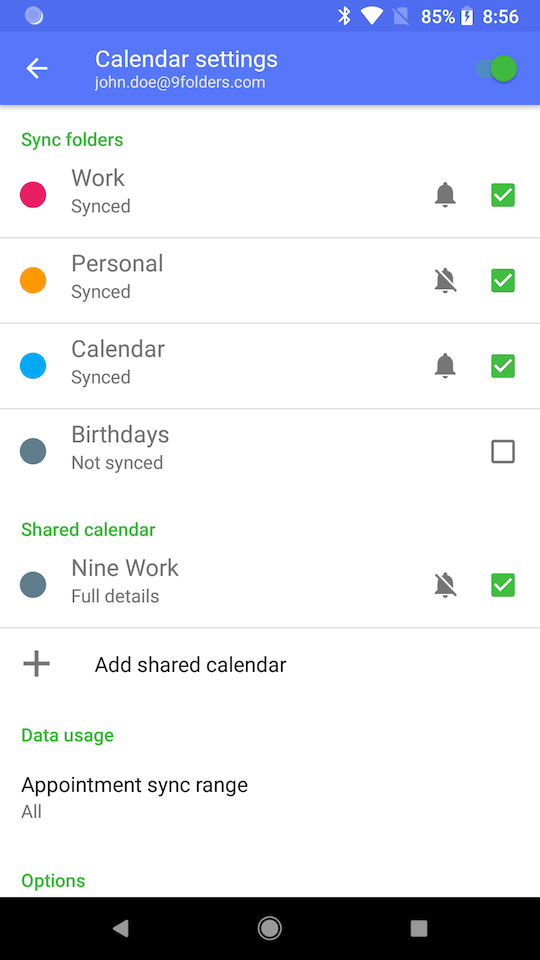This screenshot has width=540, height=960.
Task: Toggle the calendar sync switch in header
Action: coord(498,69)
